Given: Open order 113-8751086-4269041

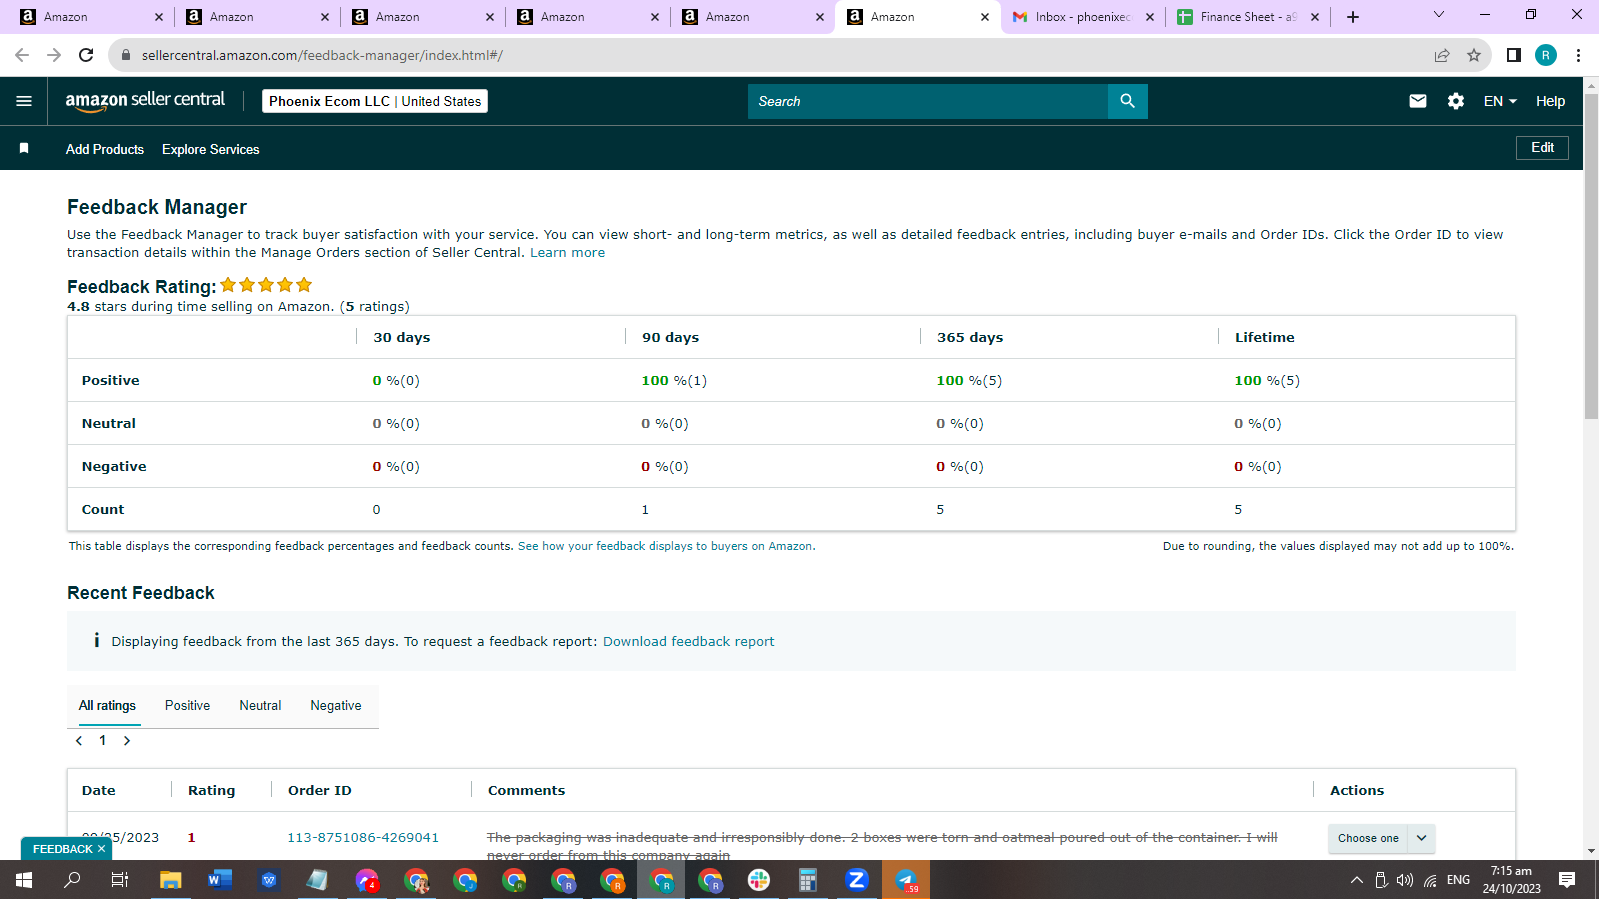Looking at the screenshot, I should tap(363, 838).
